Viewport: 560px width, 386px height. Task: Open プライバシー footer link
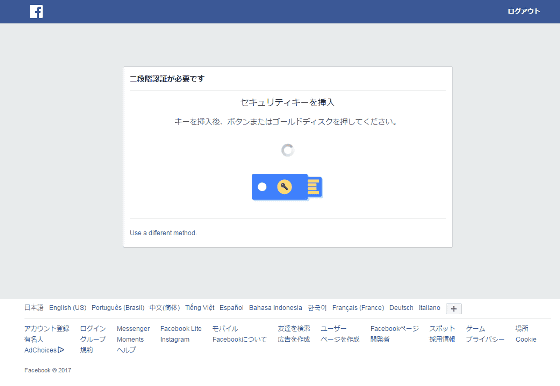[x=485, y=339]
